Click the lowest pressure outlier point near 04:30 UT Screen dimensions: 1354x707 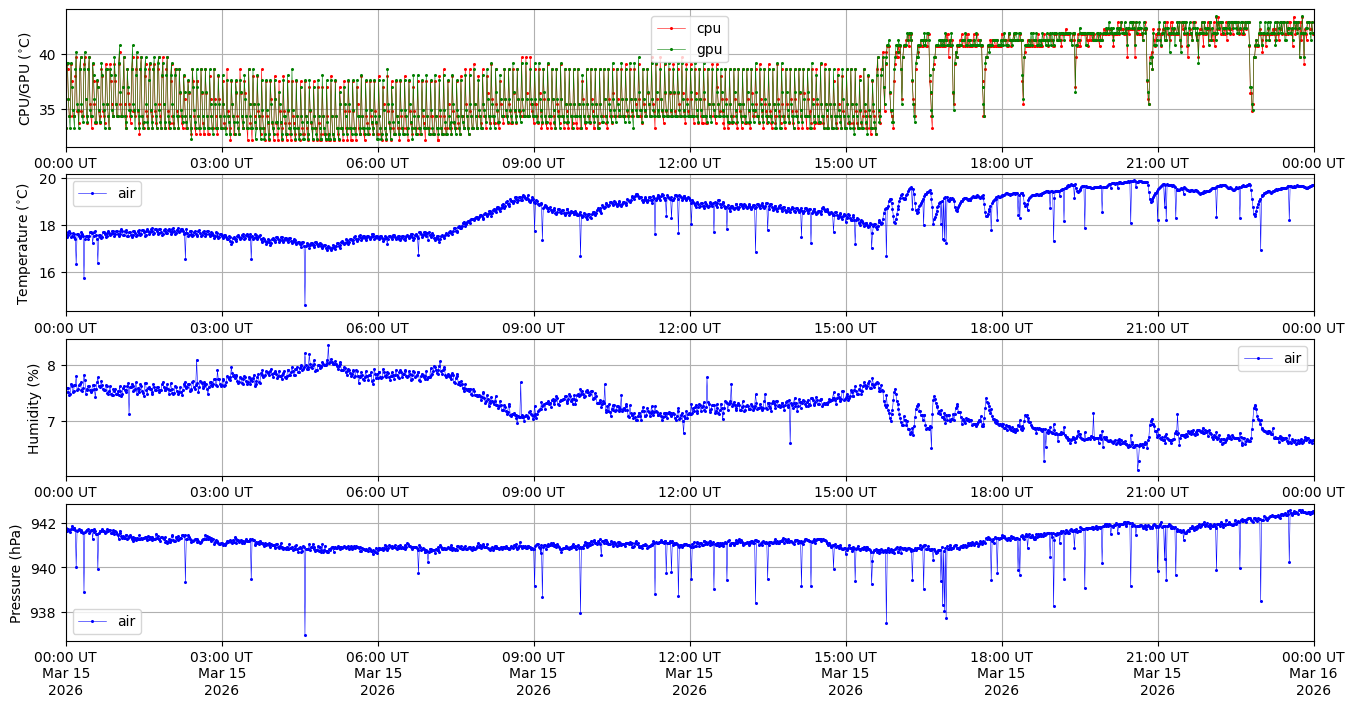(305, 635)
